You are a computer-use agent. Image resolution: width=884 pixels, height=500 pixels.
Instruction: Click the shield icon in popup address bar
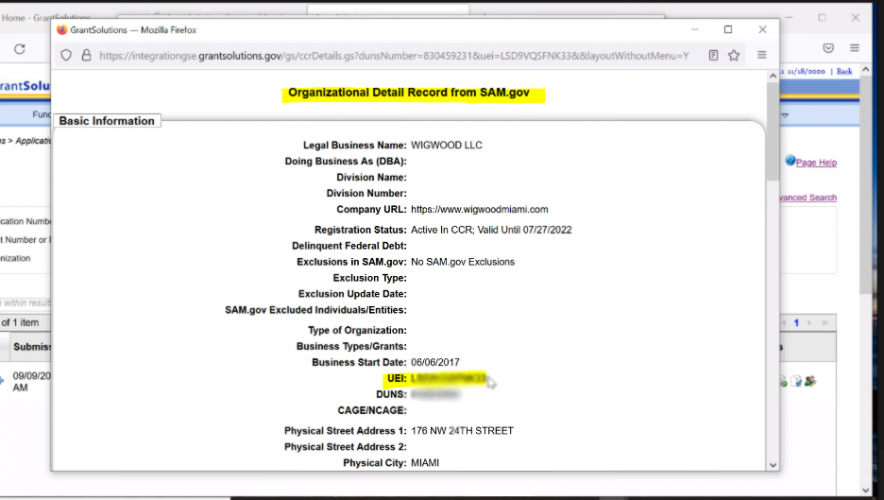point(67,56)
